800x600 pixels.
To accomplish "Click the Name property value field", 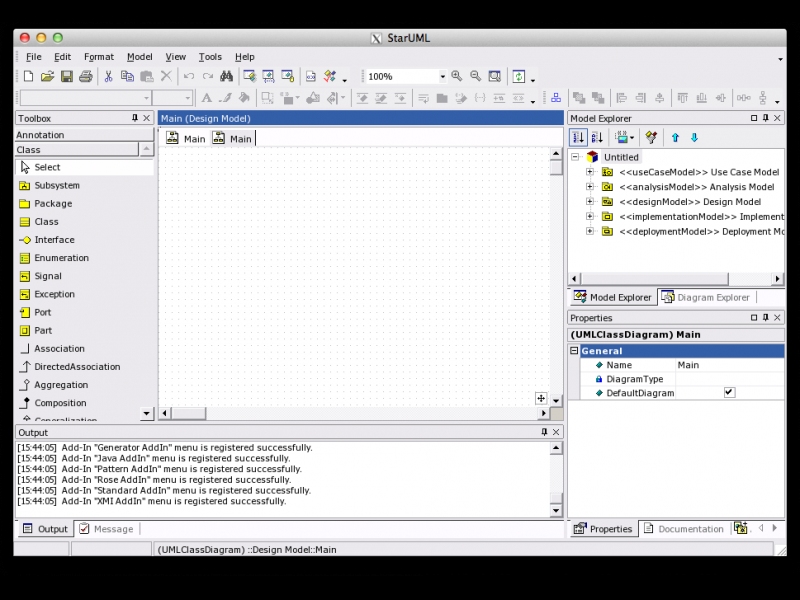I will coord(730,365).
